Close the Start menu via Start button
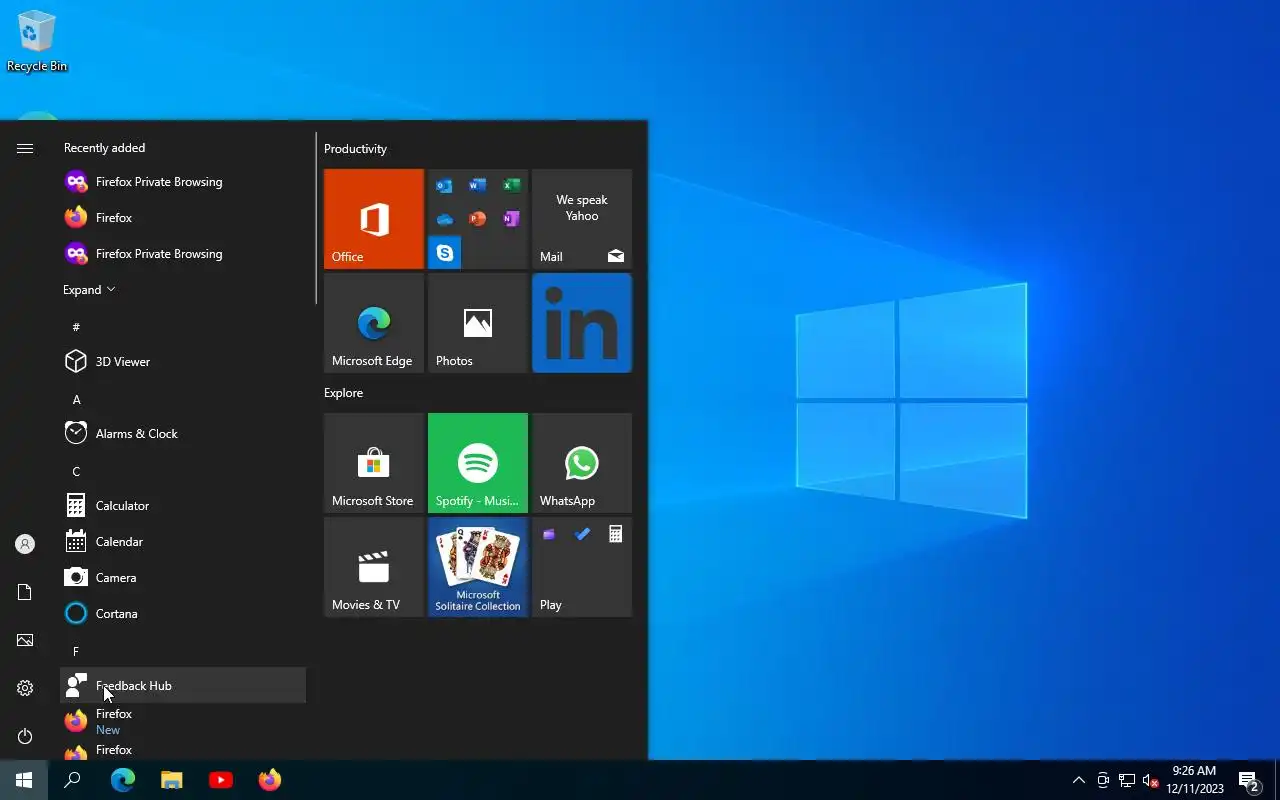The image size is (1280, 800). (24, 780)
